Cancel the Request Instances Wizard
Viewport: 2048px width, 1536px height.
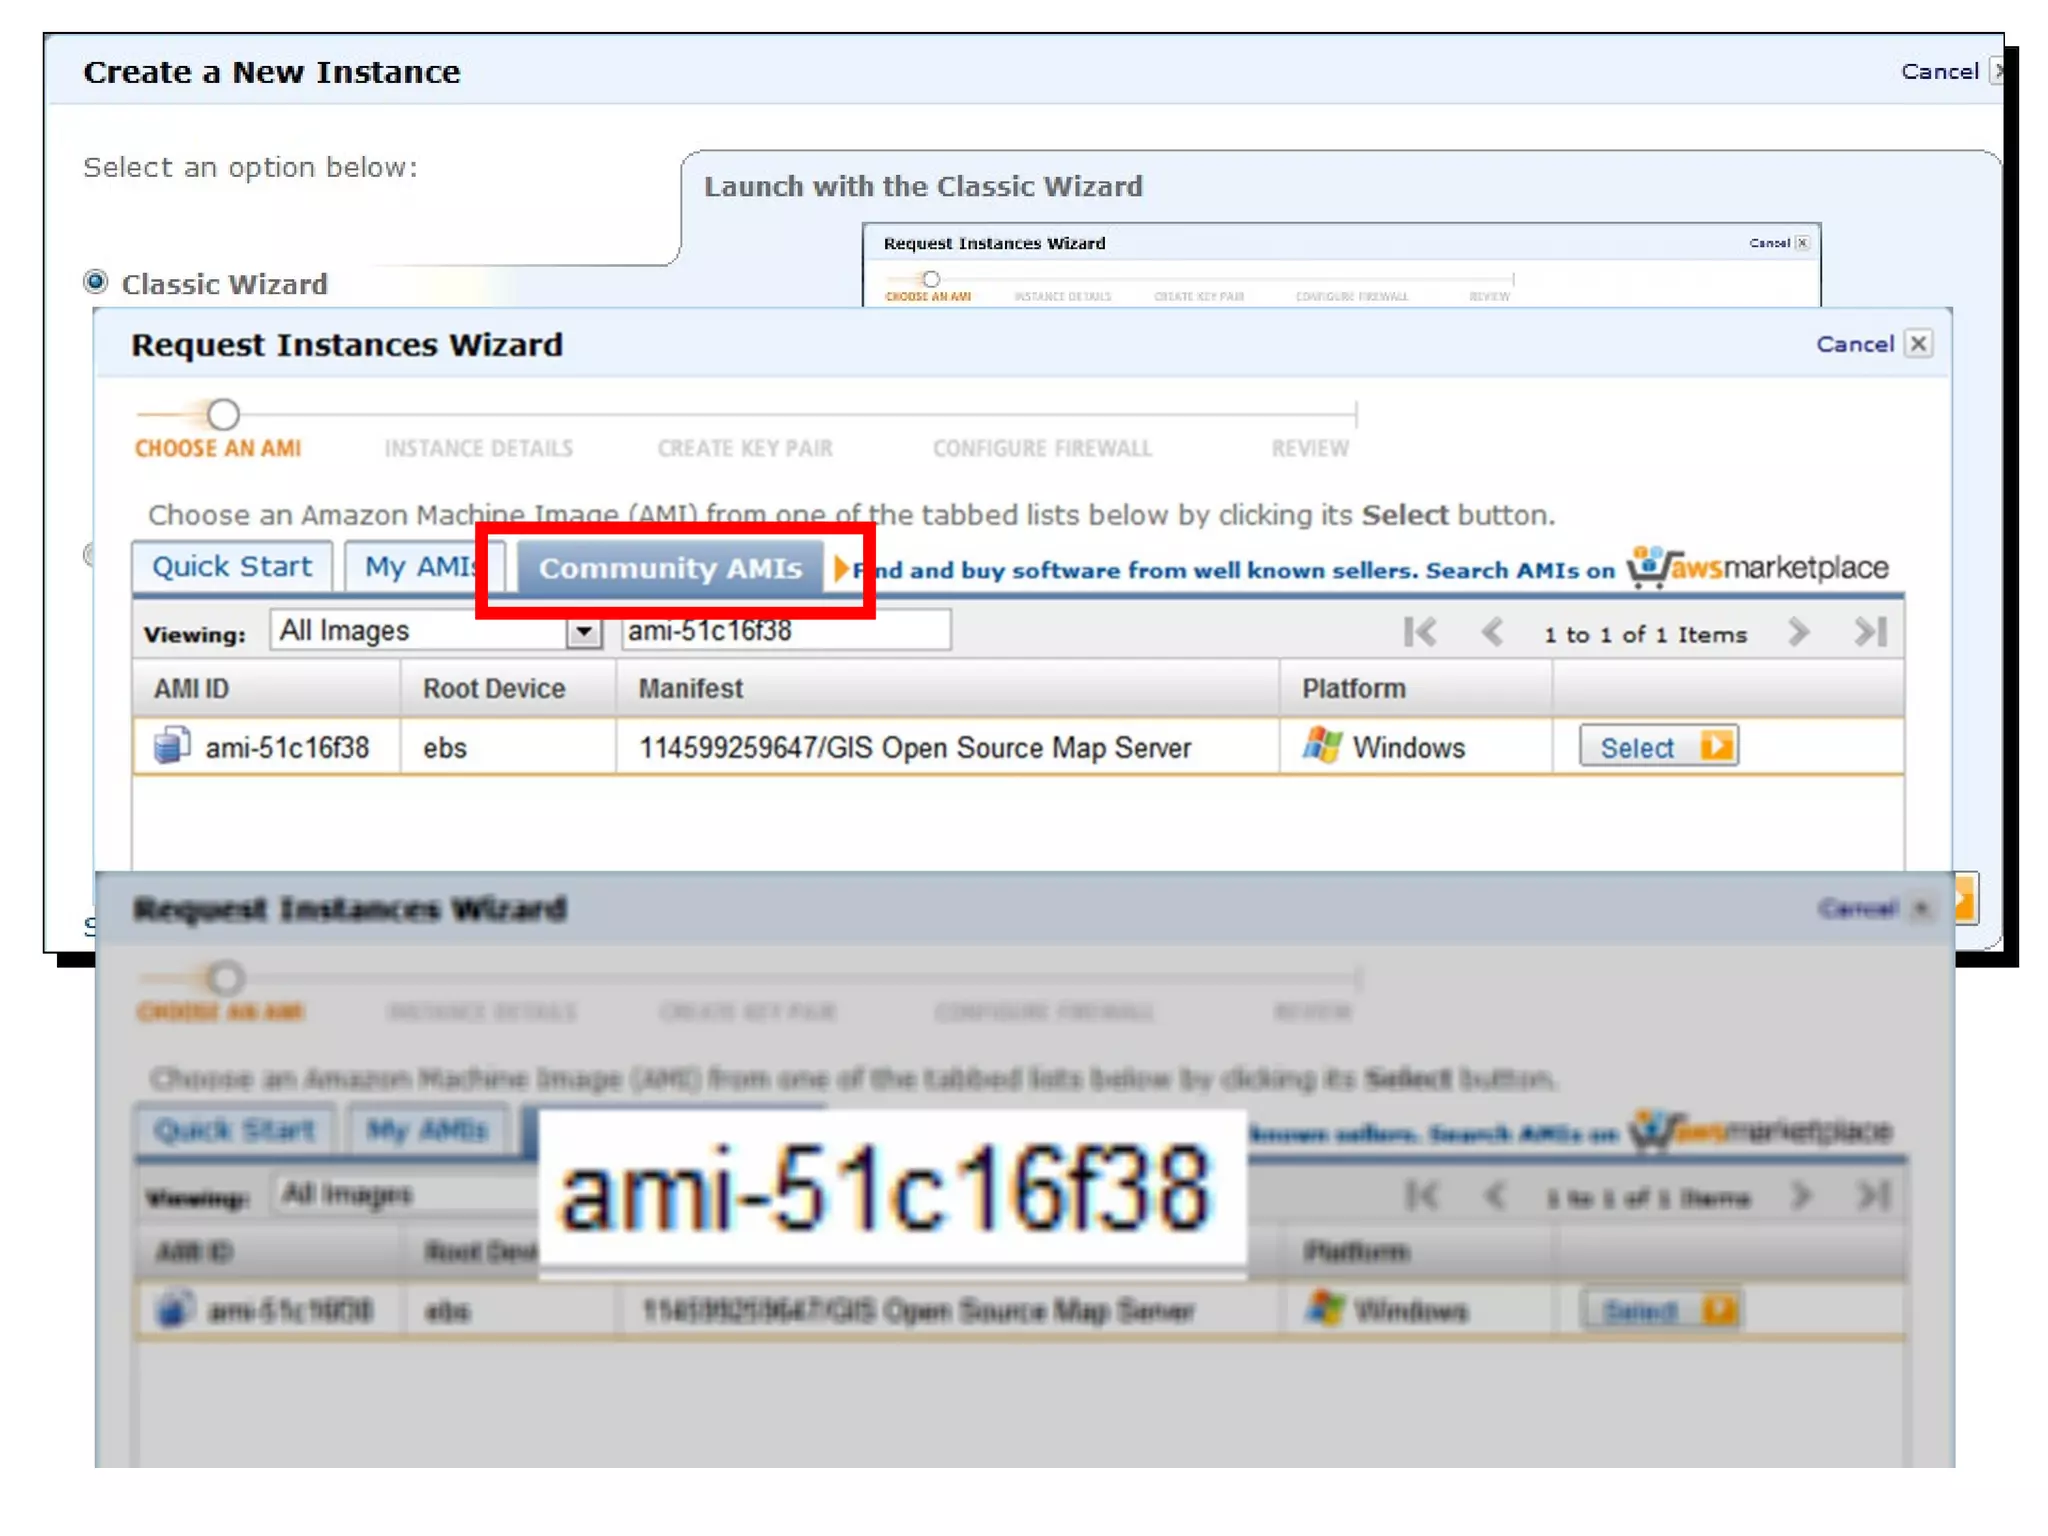pos(1854,344)
